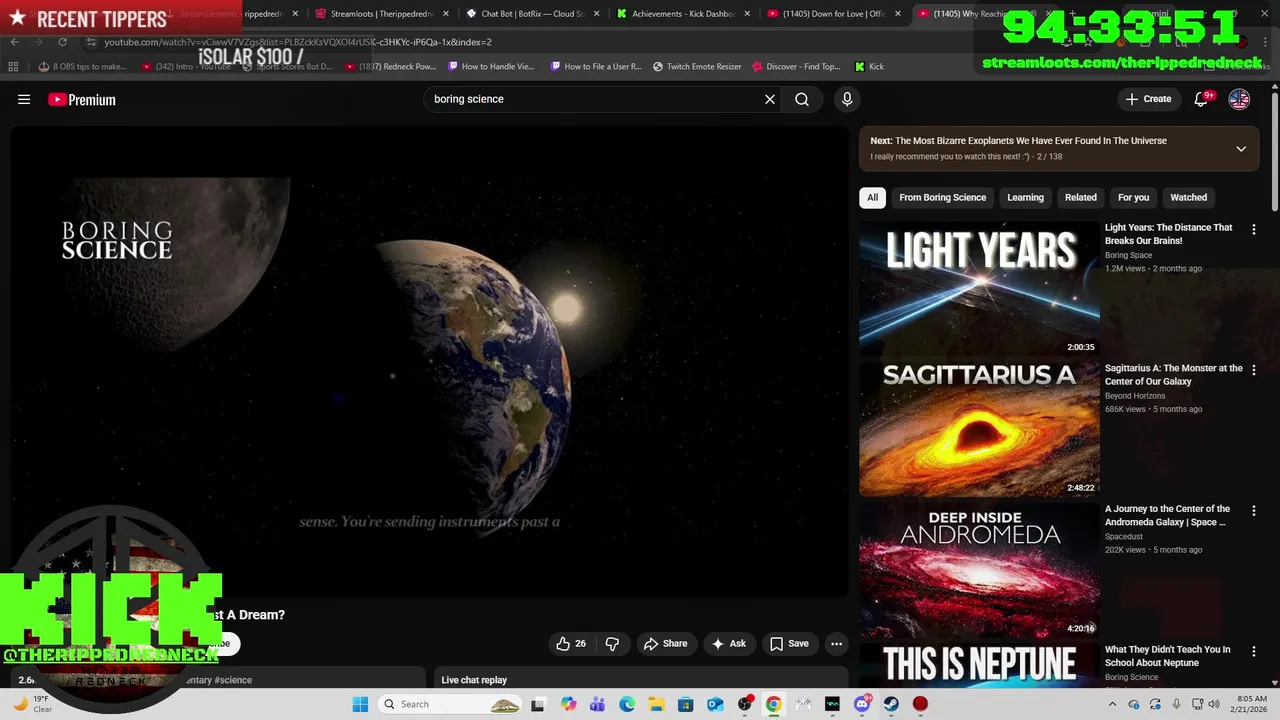
Task: Select the From Boring Science chip
Action: point(942,197)
